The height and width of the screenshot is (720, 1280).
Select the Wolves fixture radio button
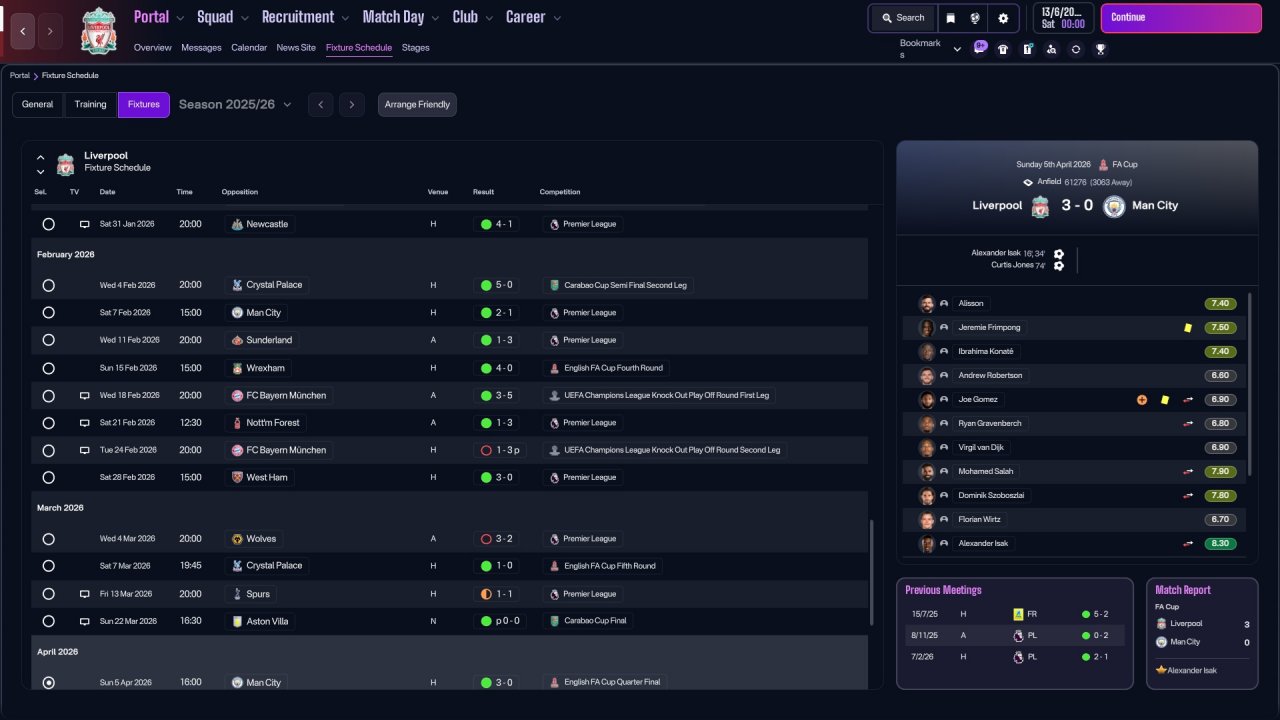[48, 539]
